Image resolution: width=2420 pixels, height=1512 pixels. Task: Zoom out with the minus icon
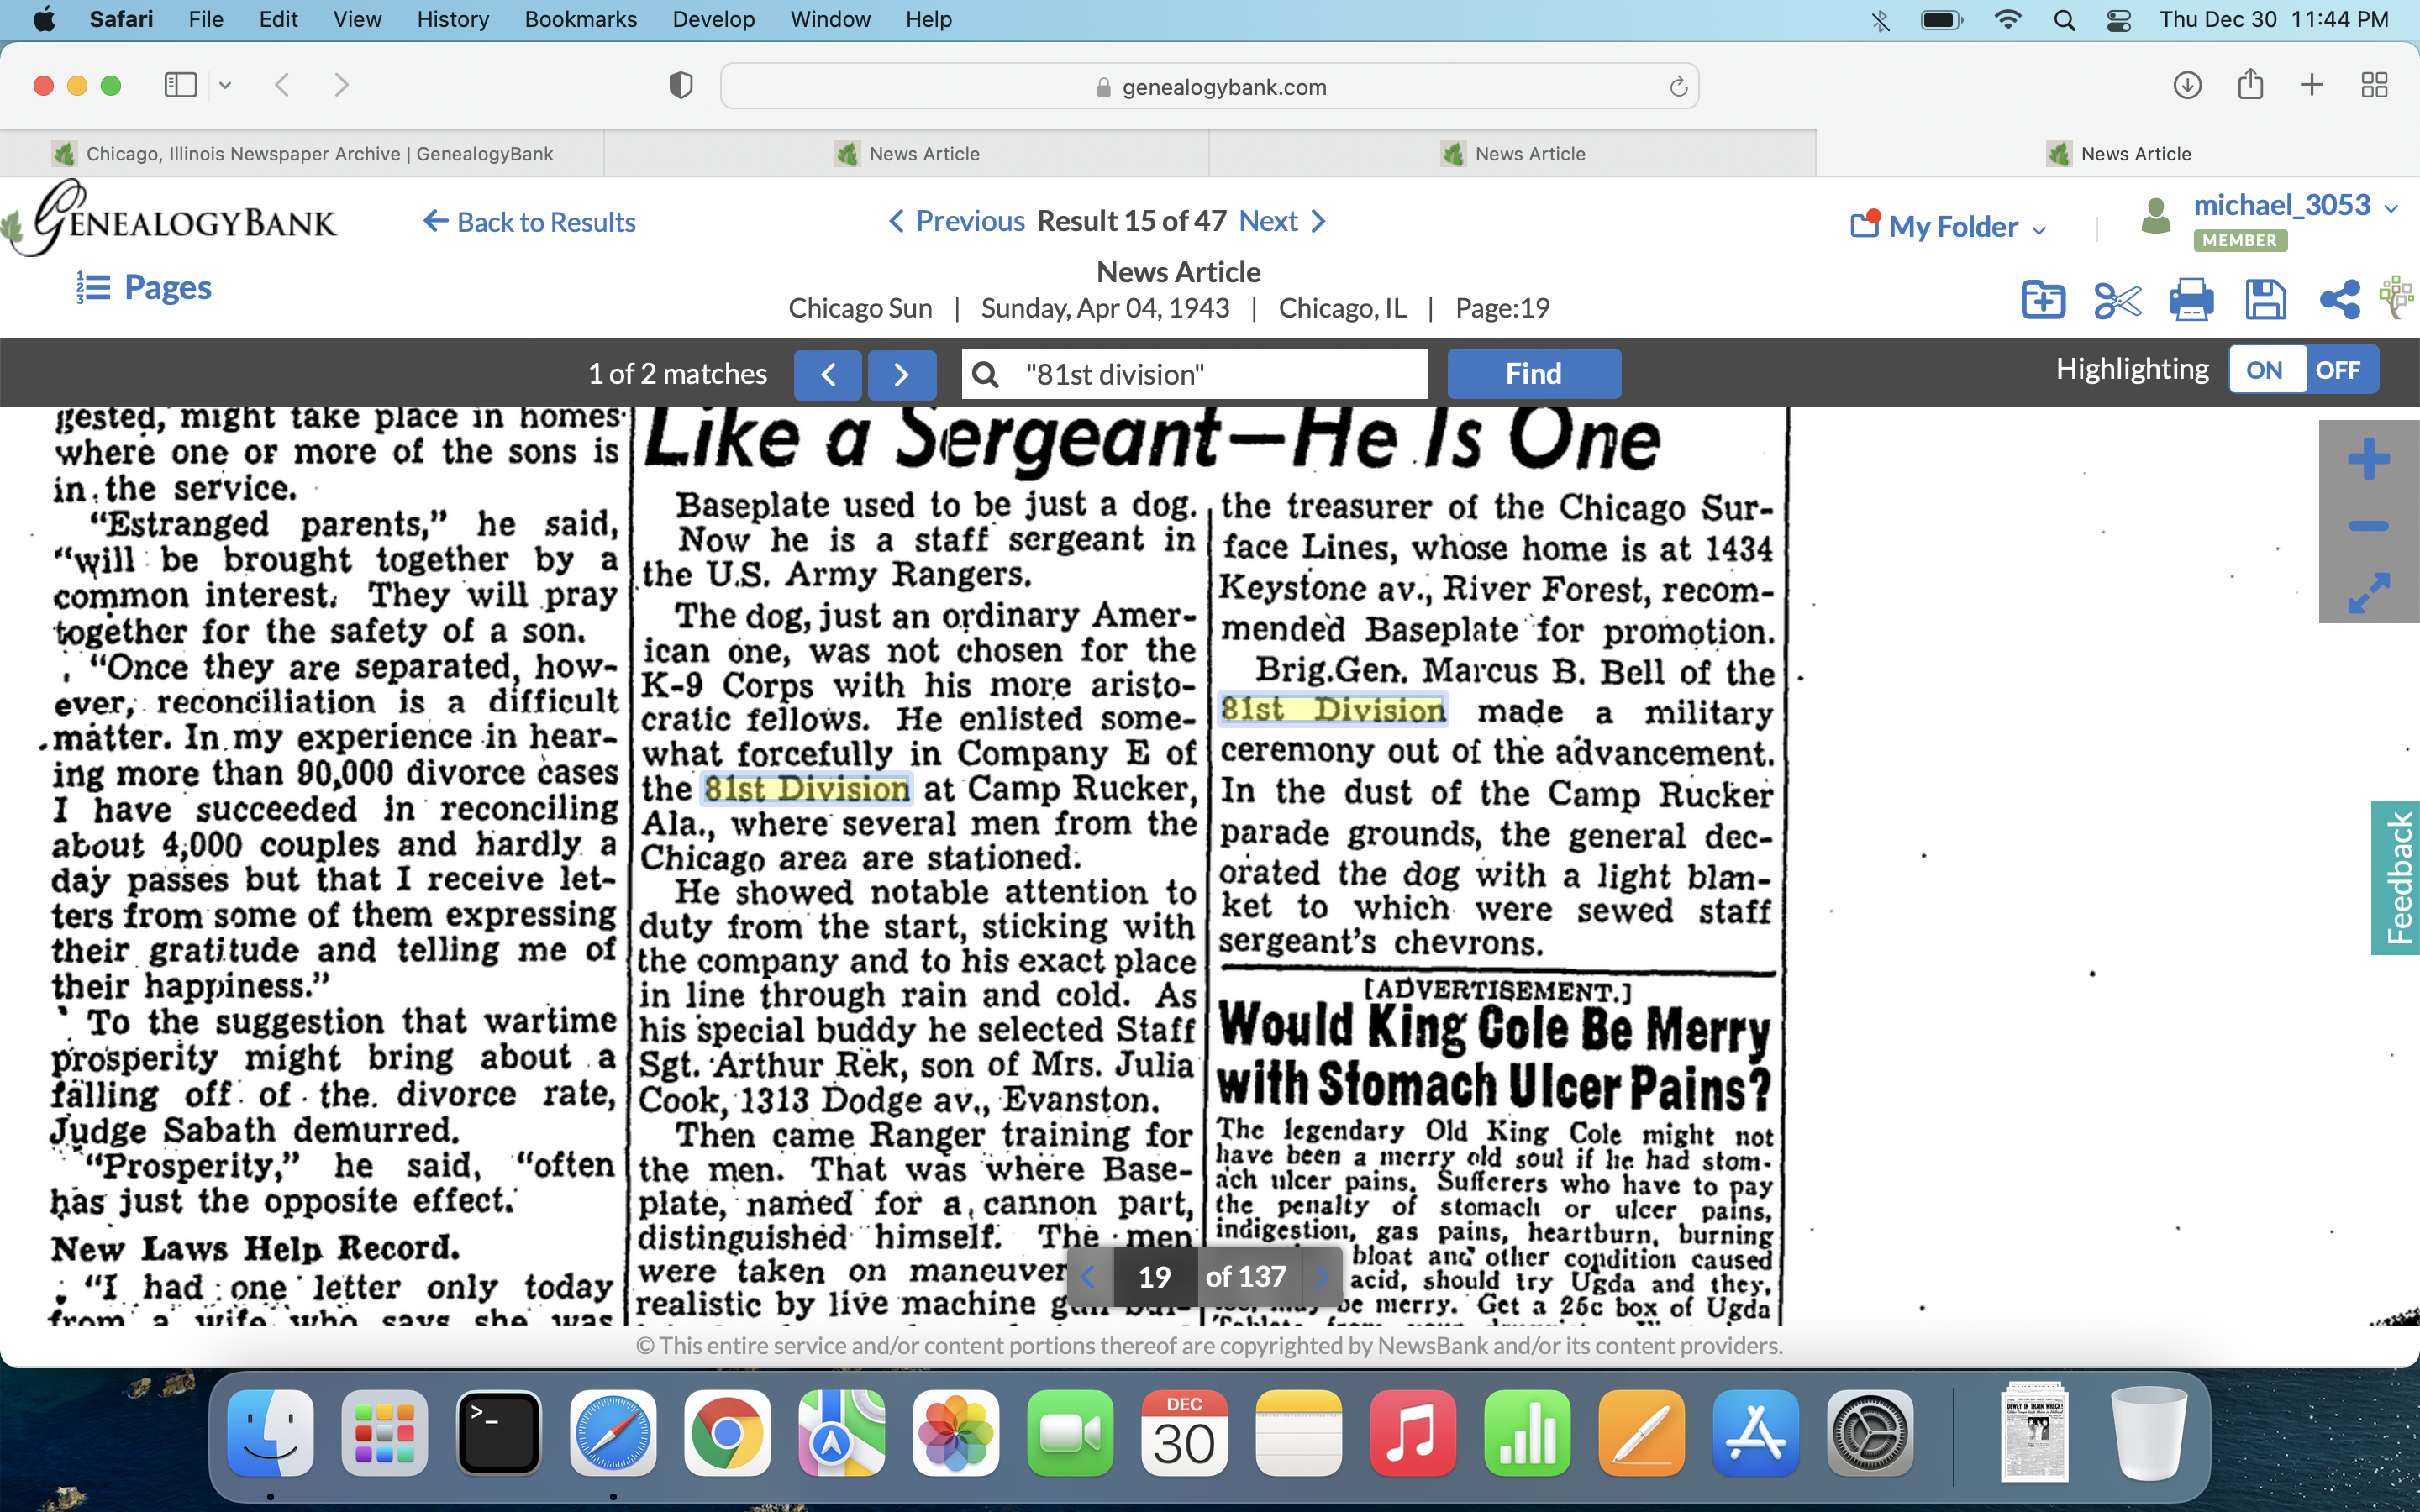coord(2368,526)
